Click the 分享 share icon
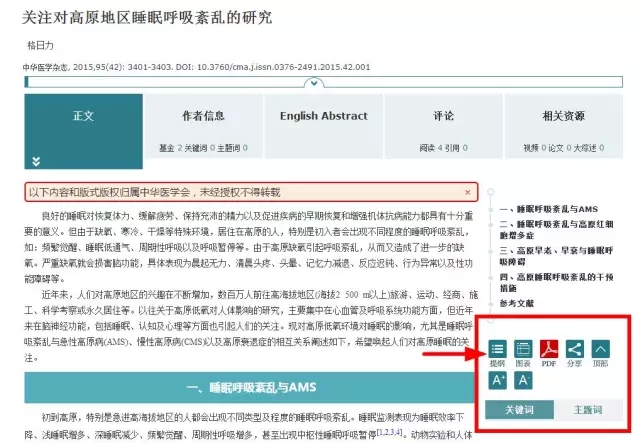Image resolution: width=640 pixels, height=443 pixels. (575, 349)
